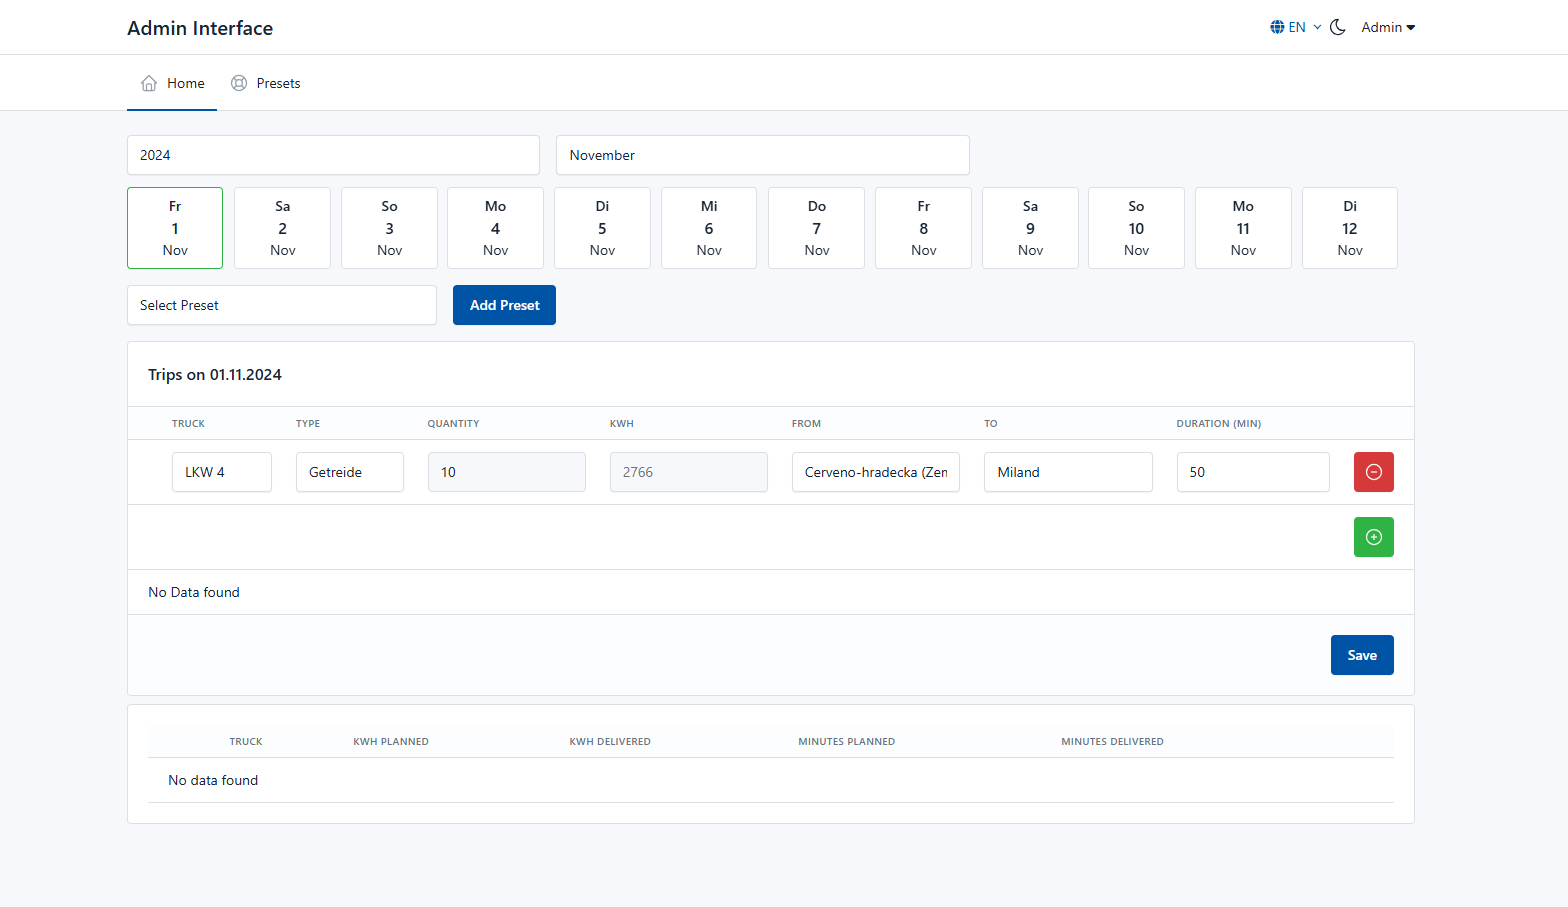Click the TO column header
The width and height of the screenshot is (1568, 907).
pos(991,424)
